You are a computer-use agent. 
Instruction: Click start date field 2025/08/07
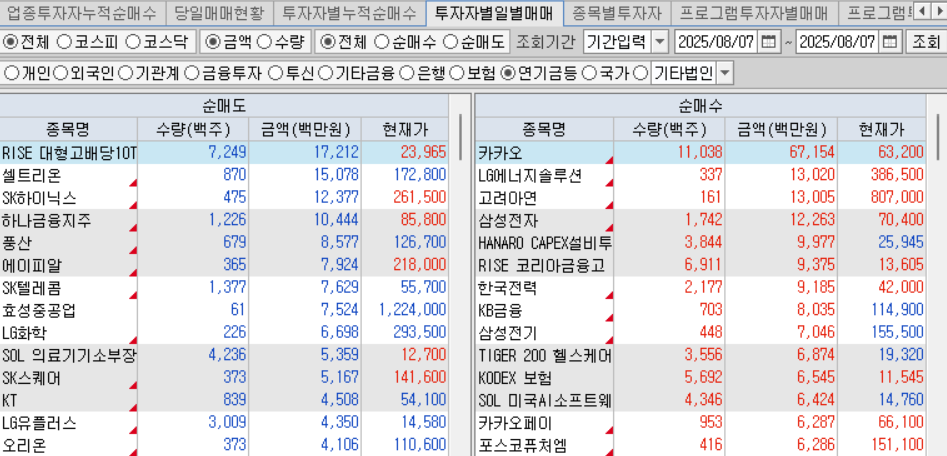coord(716,42)
